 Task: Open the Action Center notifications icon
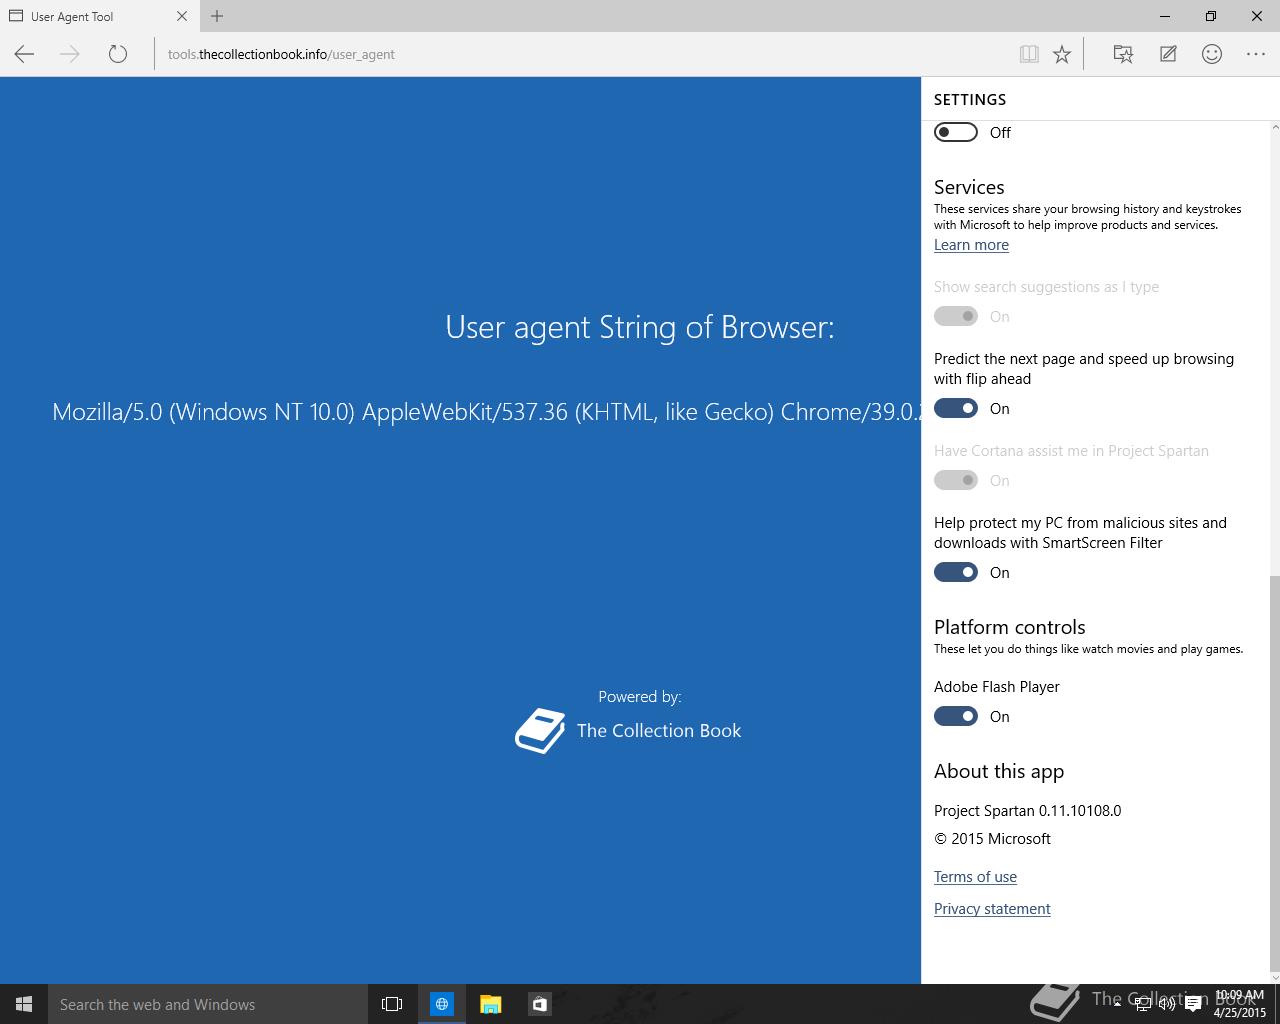pos(1193,1005)
